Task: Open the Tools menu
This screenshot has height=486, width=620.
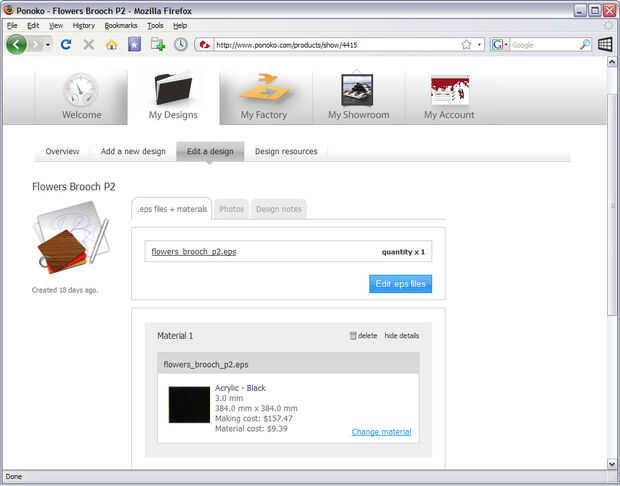Action: click(155, 26)
